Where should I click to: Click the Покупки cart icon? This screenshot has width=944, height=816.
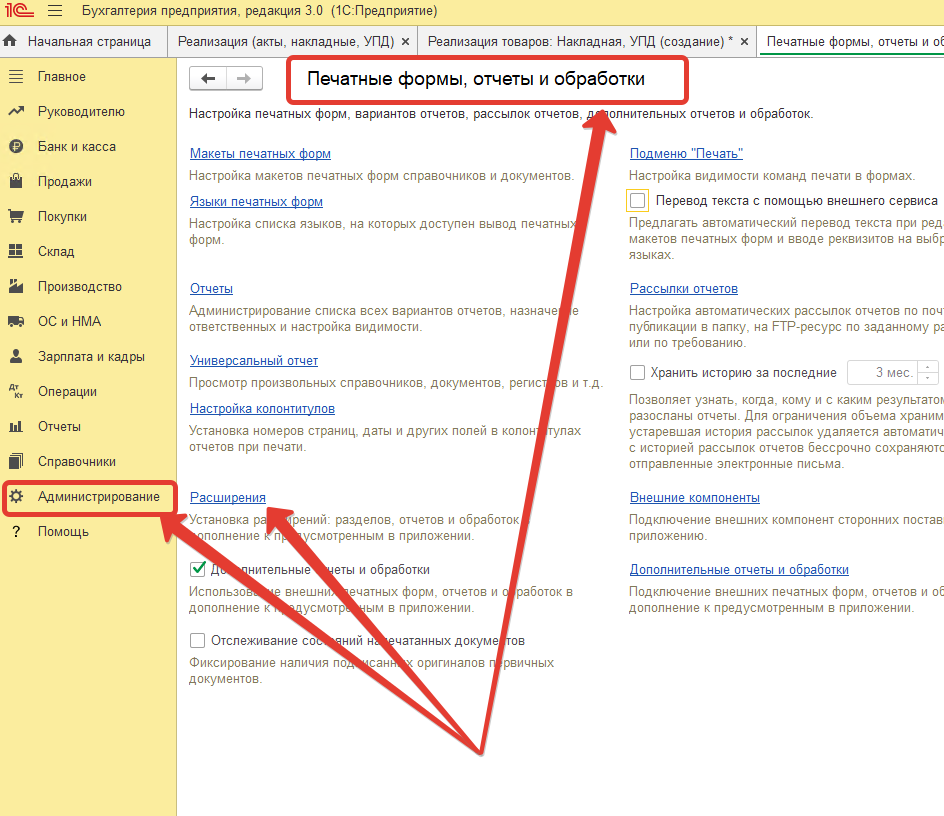(16, 216)
